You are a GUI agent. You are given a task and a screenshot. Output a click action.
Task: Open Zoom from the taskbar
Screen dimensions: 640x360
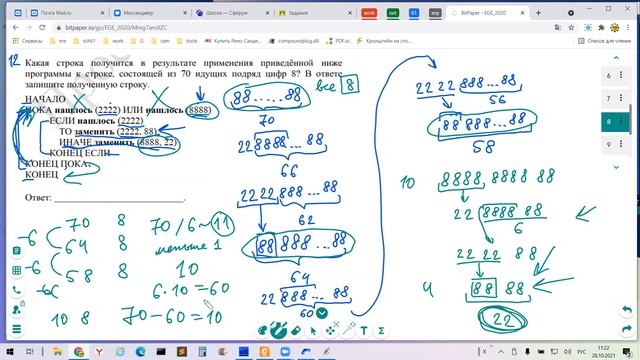coord(285,351)
